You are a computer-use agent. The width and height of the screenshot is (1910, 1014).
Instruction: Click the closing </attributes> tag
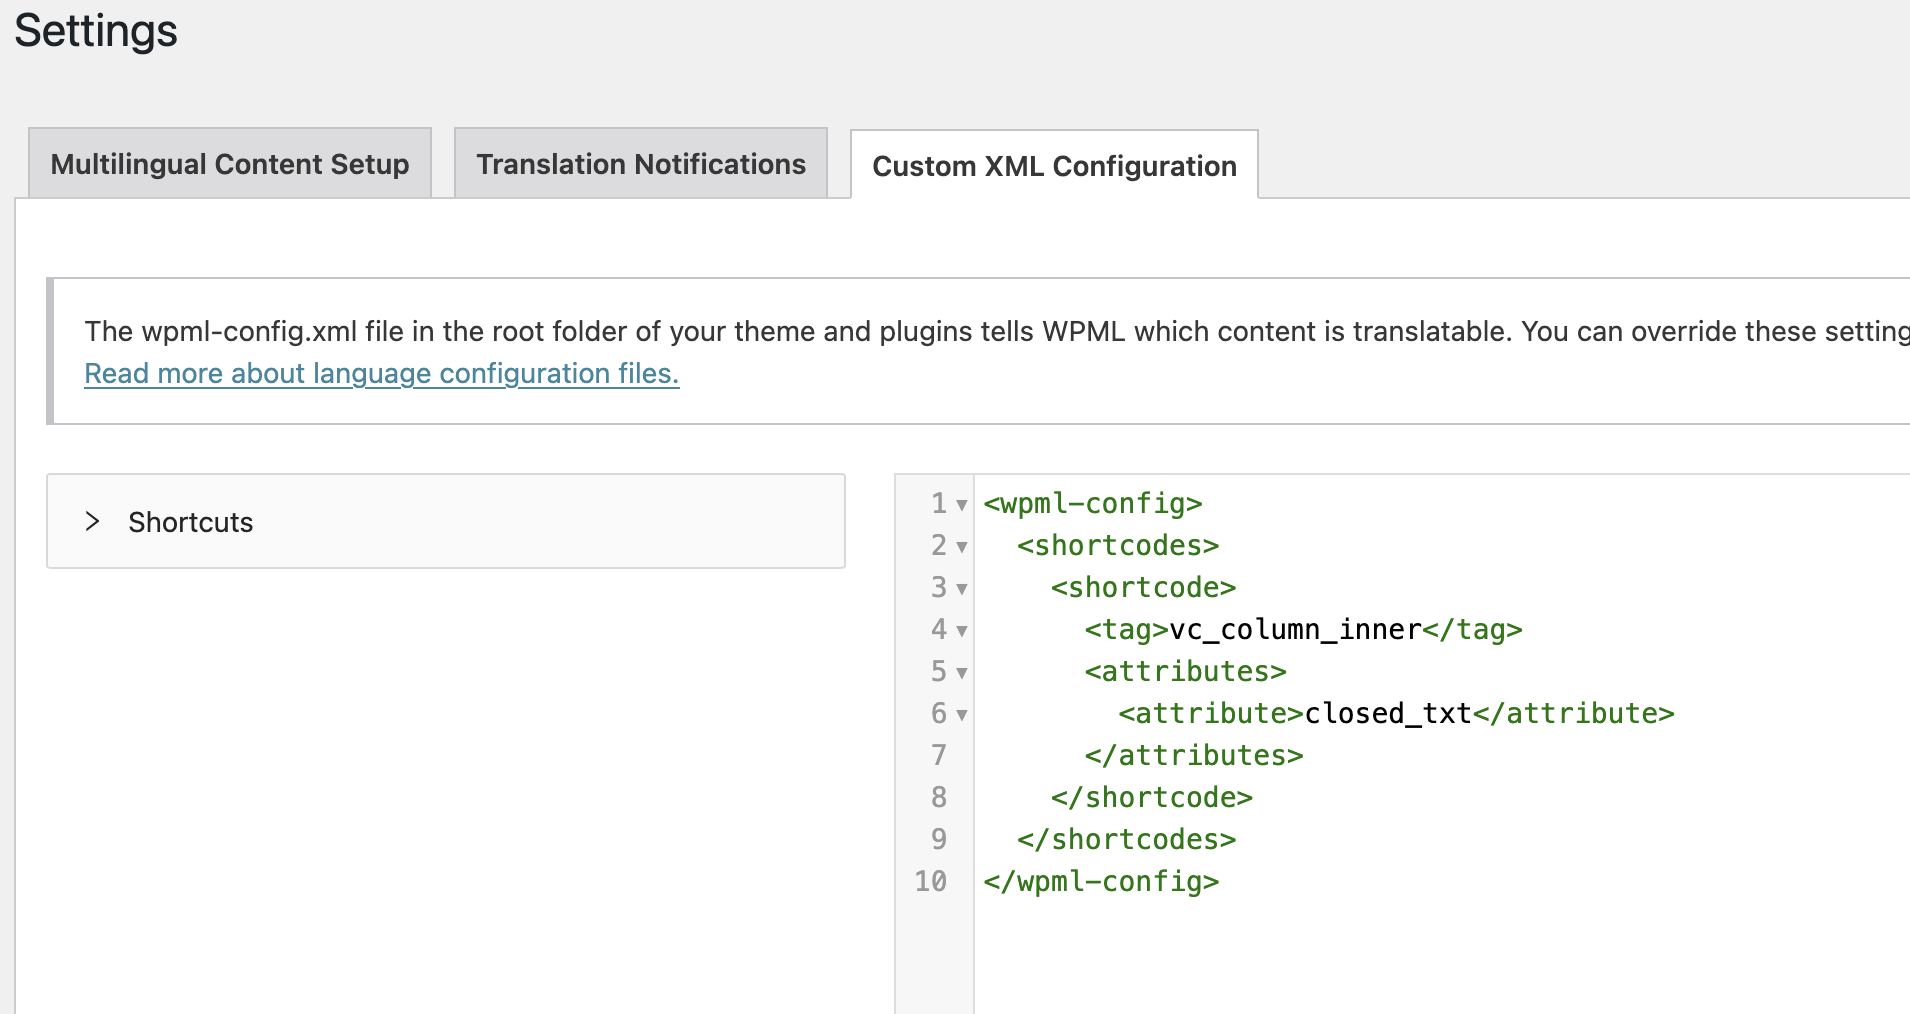click(1194, 755)
